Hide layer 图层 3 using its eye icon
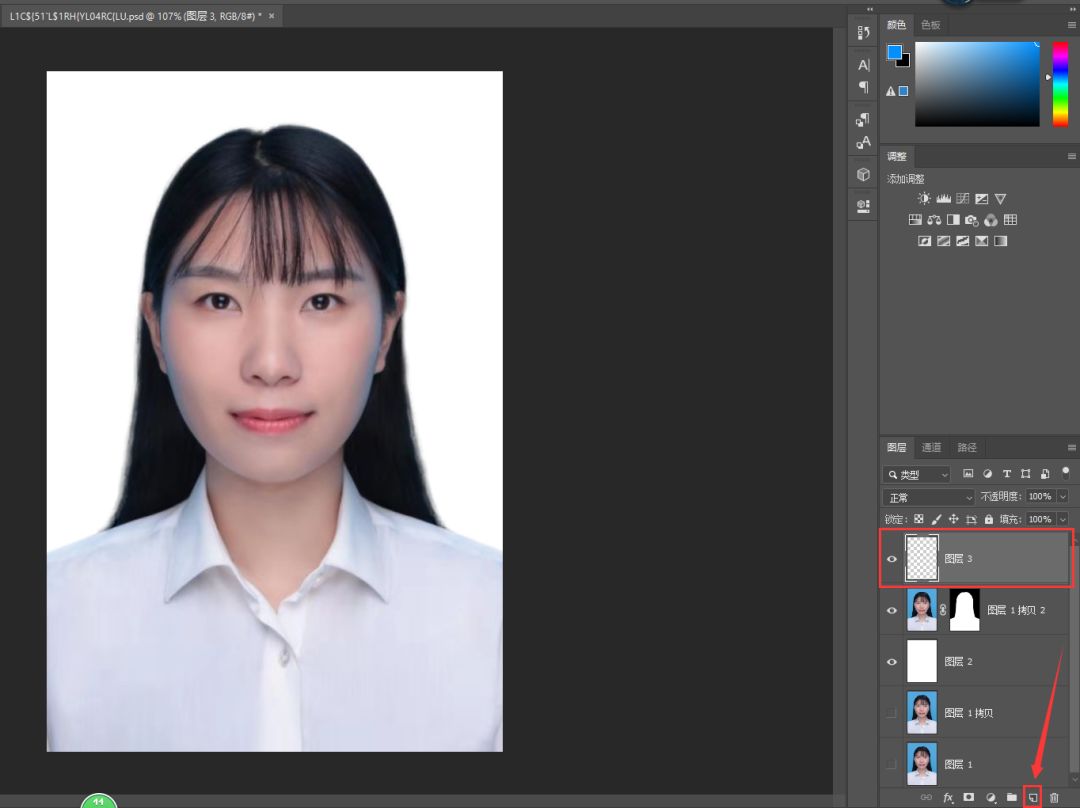Screen dimensions: 1080x808 (x=892, y=559)
